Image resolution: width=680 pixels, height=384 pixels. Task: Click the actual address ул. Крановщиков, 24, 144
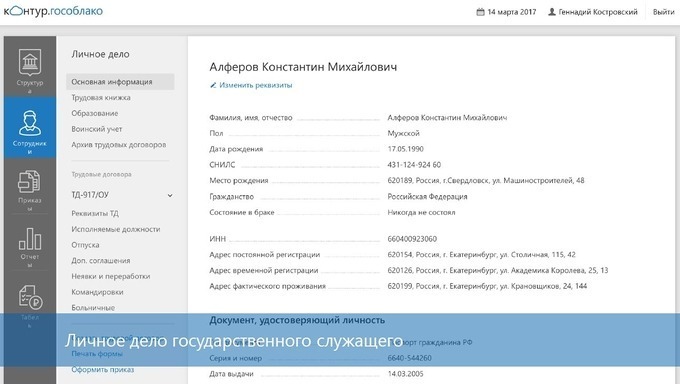(487, 286)
